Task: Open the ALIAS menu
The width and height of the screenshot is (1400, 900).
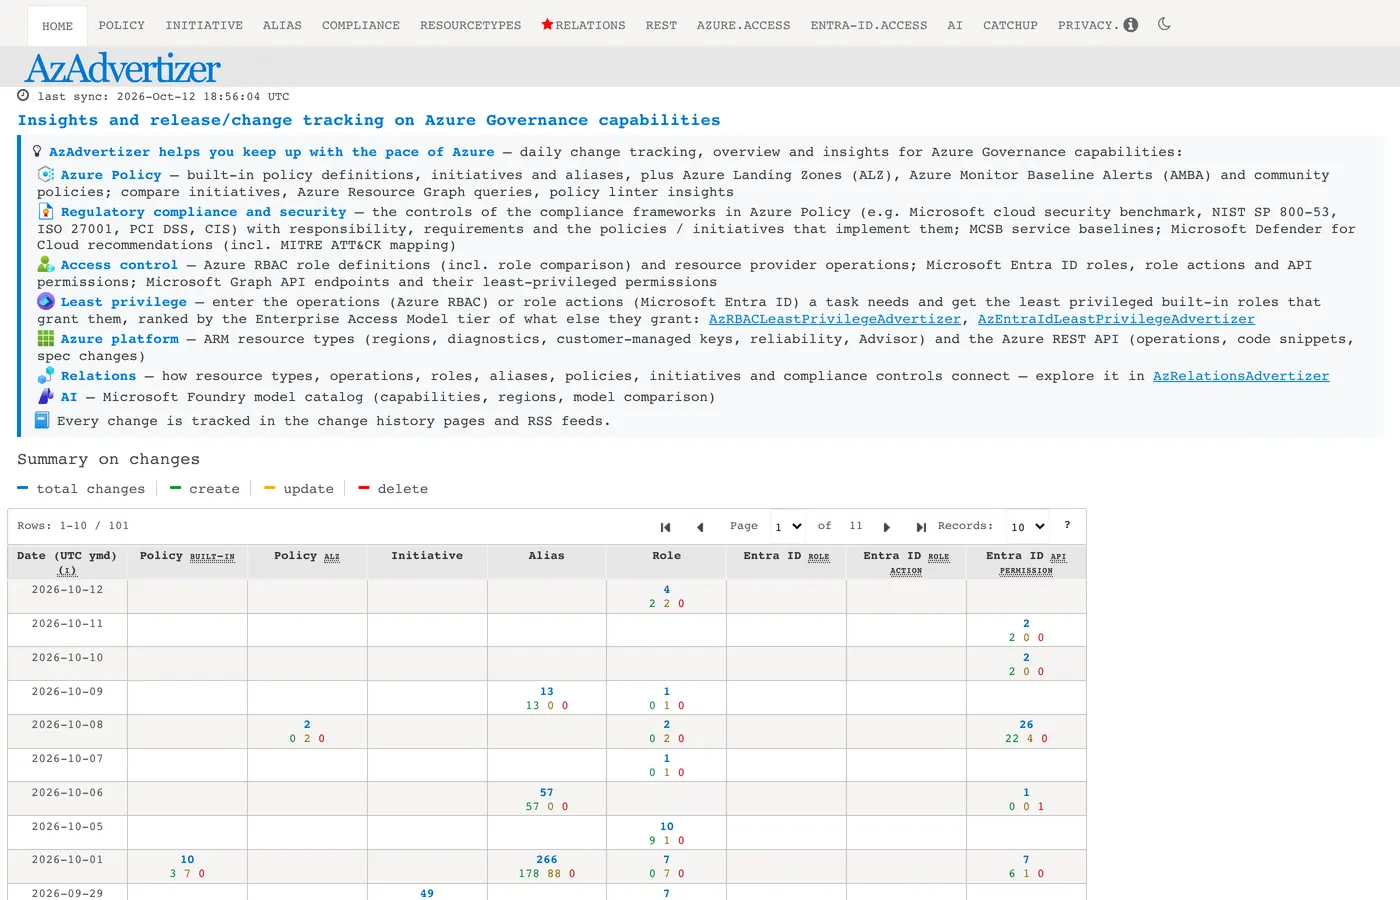Action: (x=282, y=25)
